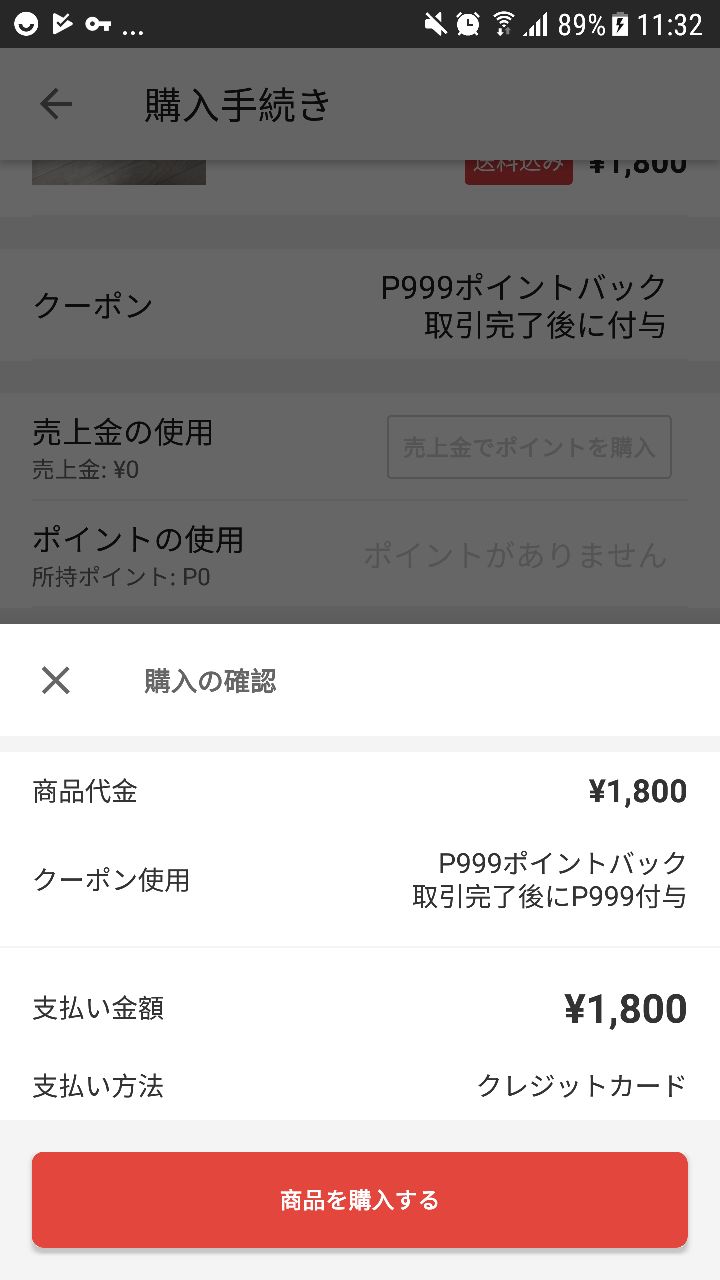Tap the 送料込み red badge
Image resolution: width=720 pixels, height=1280 pixels.
[518, 168]
